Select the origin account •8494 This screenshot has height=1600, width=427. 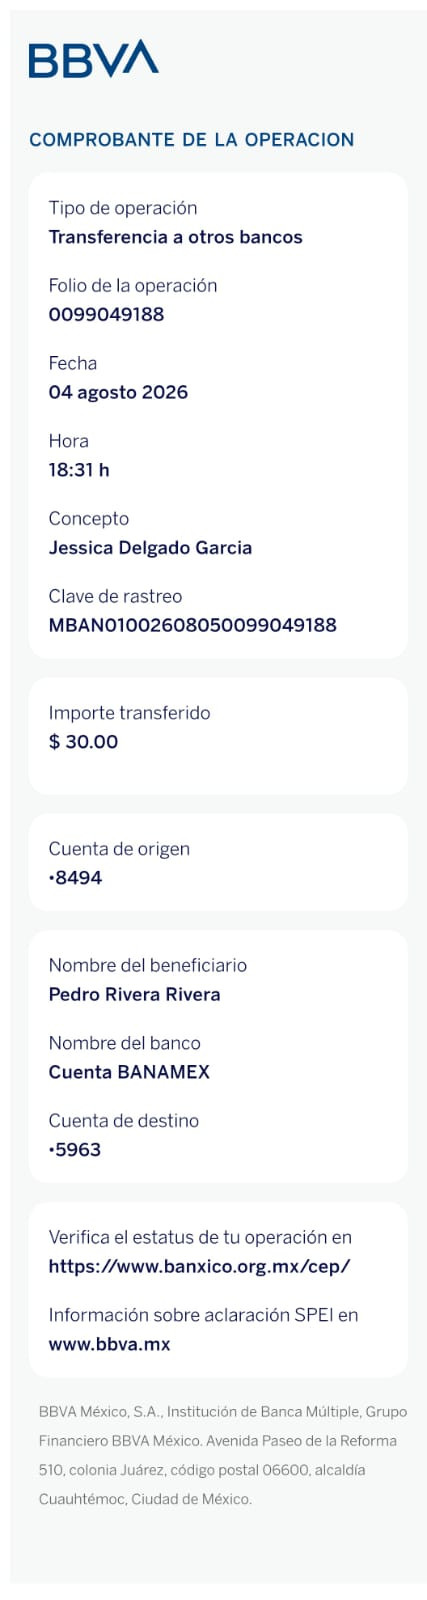(x=75, y=878)
